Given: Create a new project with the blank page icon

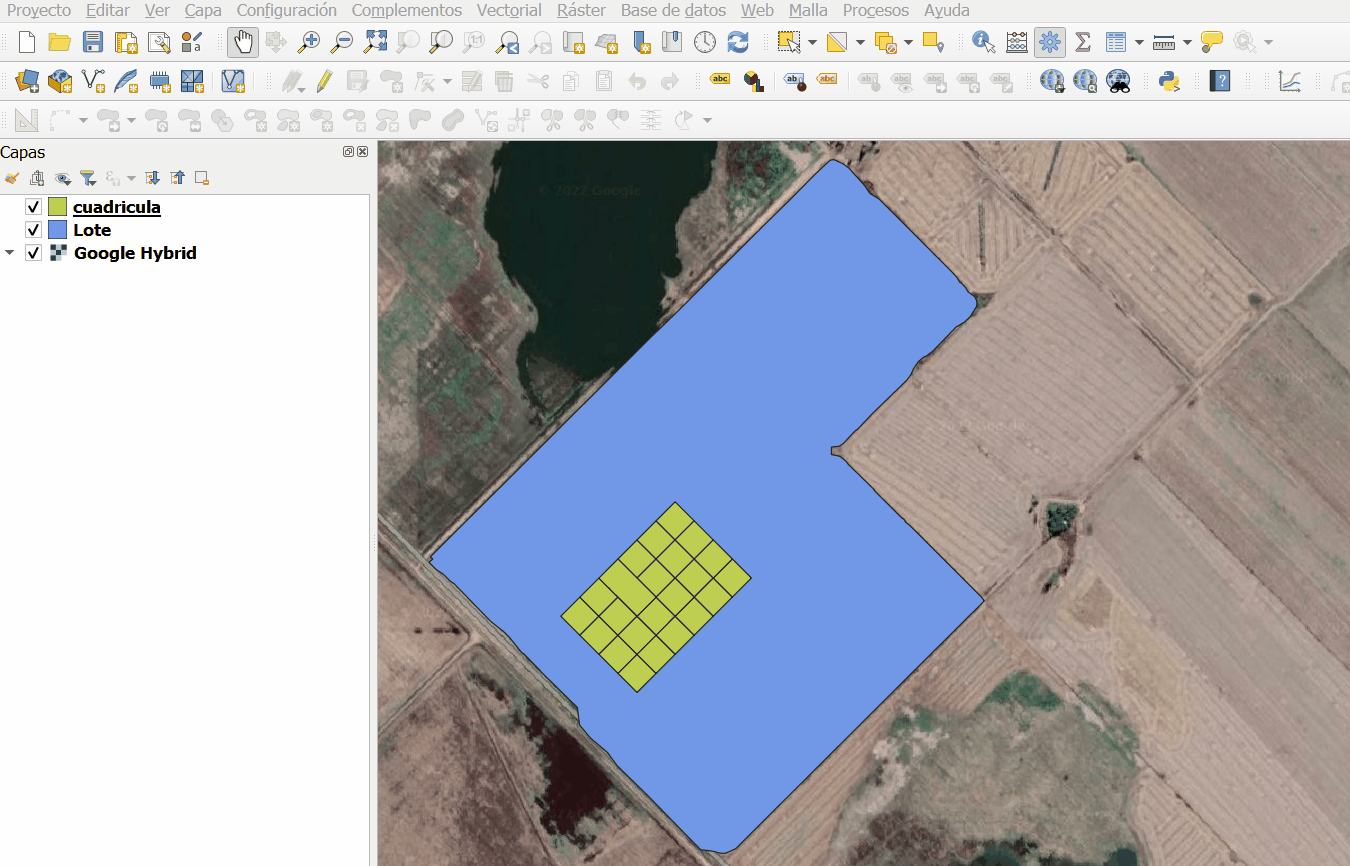Looking at the screenshot, I should (27, 42).
